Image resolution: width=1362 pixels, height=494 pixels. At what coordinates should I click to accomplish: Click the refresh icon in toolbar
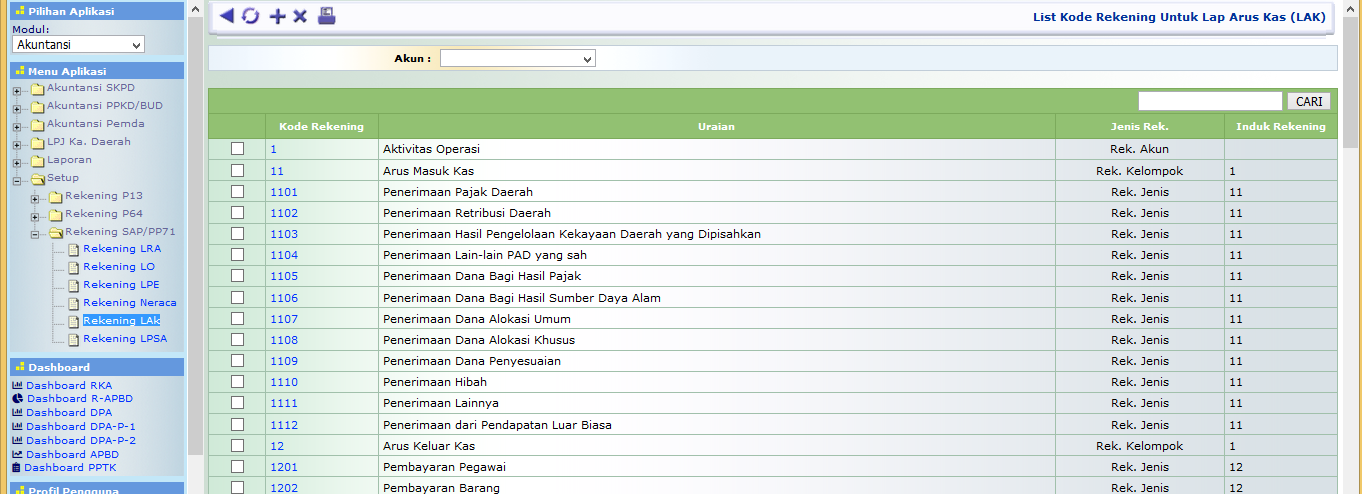tap(250, 16)
